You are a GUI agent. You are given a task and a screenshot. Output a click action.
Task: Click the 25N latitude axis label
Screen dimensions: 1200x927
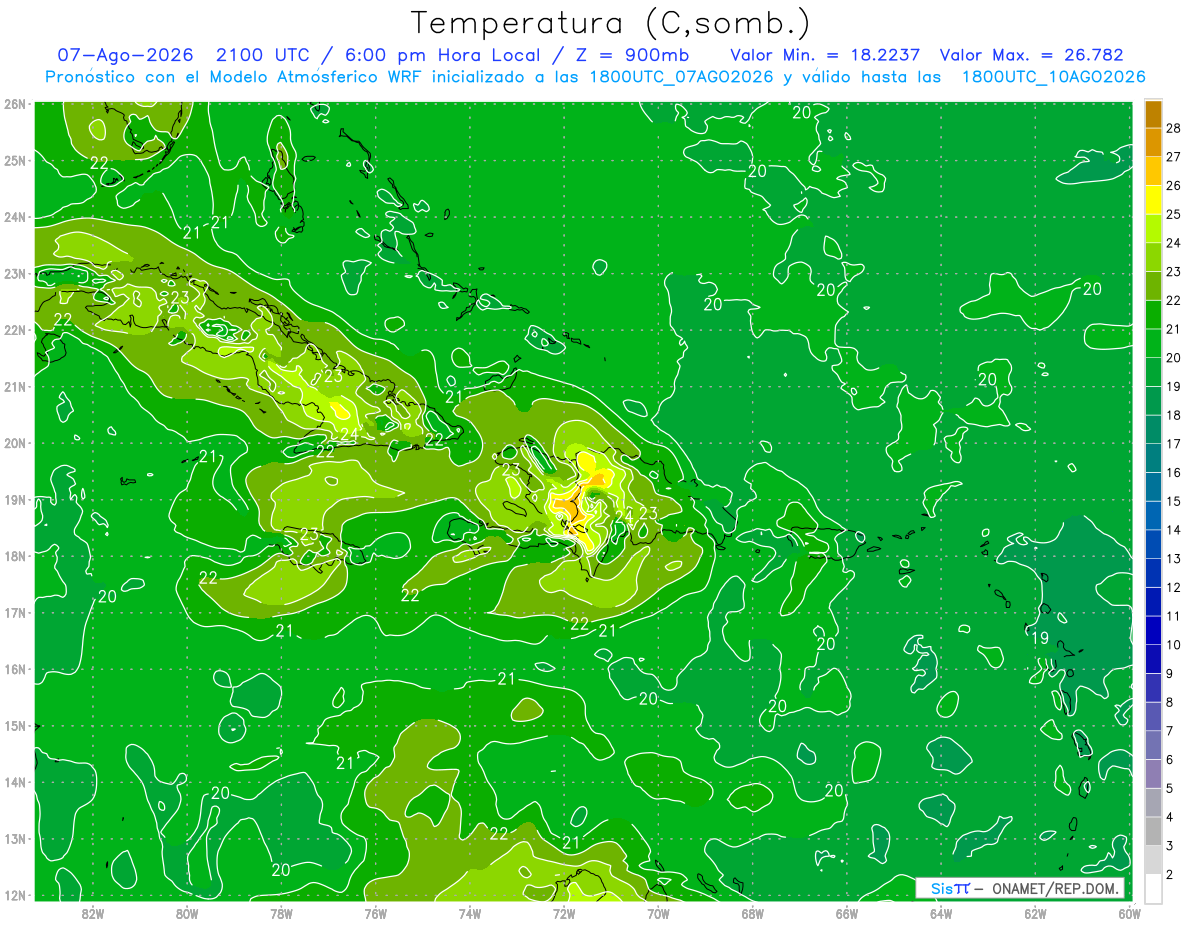(x=14, y=160)
